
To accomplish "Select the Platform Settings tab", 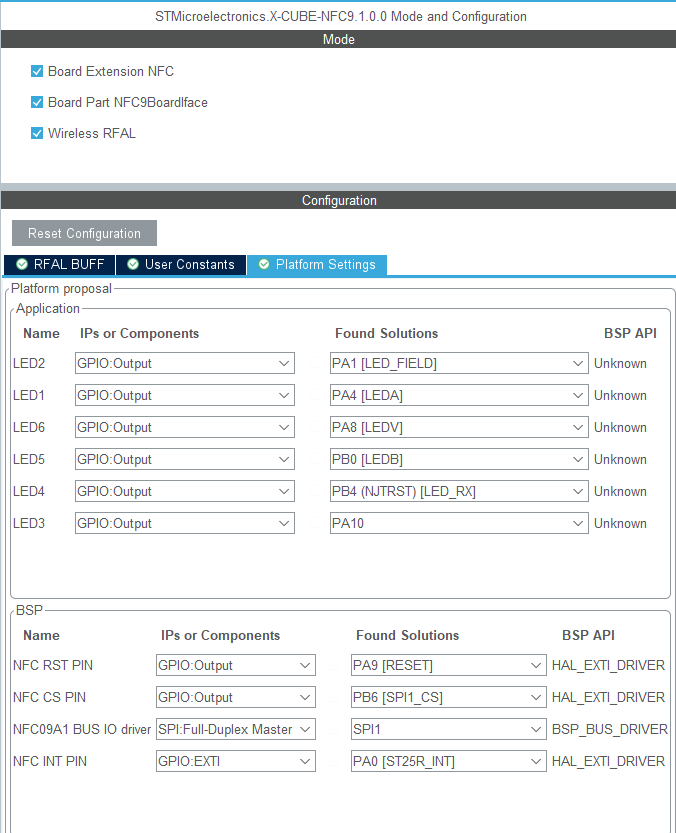I will (x=317, y=265).
